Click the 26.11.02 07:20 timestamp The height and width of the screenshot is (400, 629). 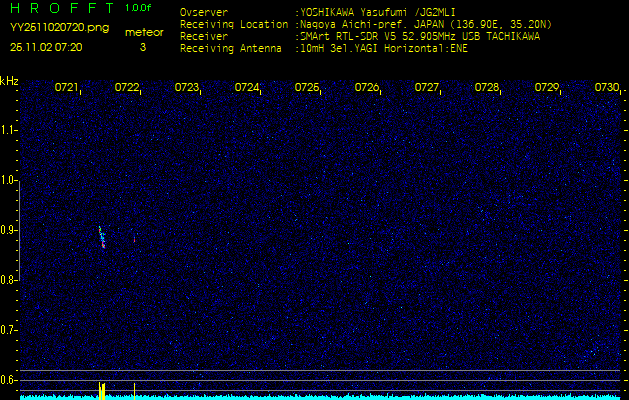tap(46, 47)
